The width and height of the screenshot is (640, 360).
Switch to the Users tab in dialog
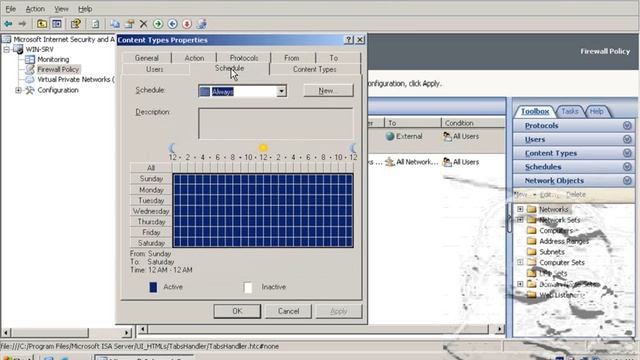[155, 69]
